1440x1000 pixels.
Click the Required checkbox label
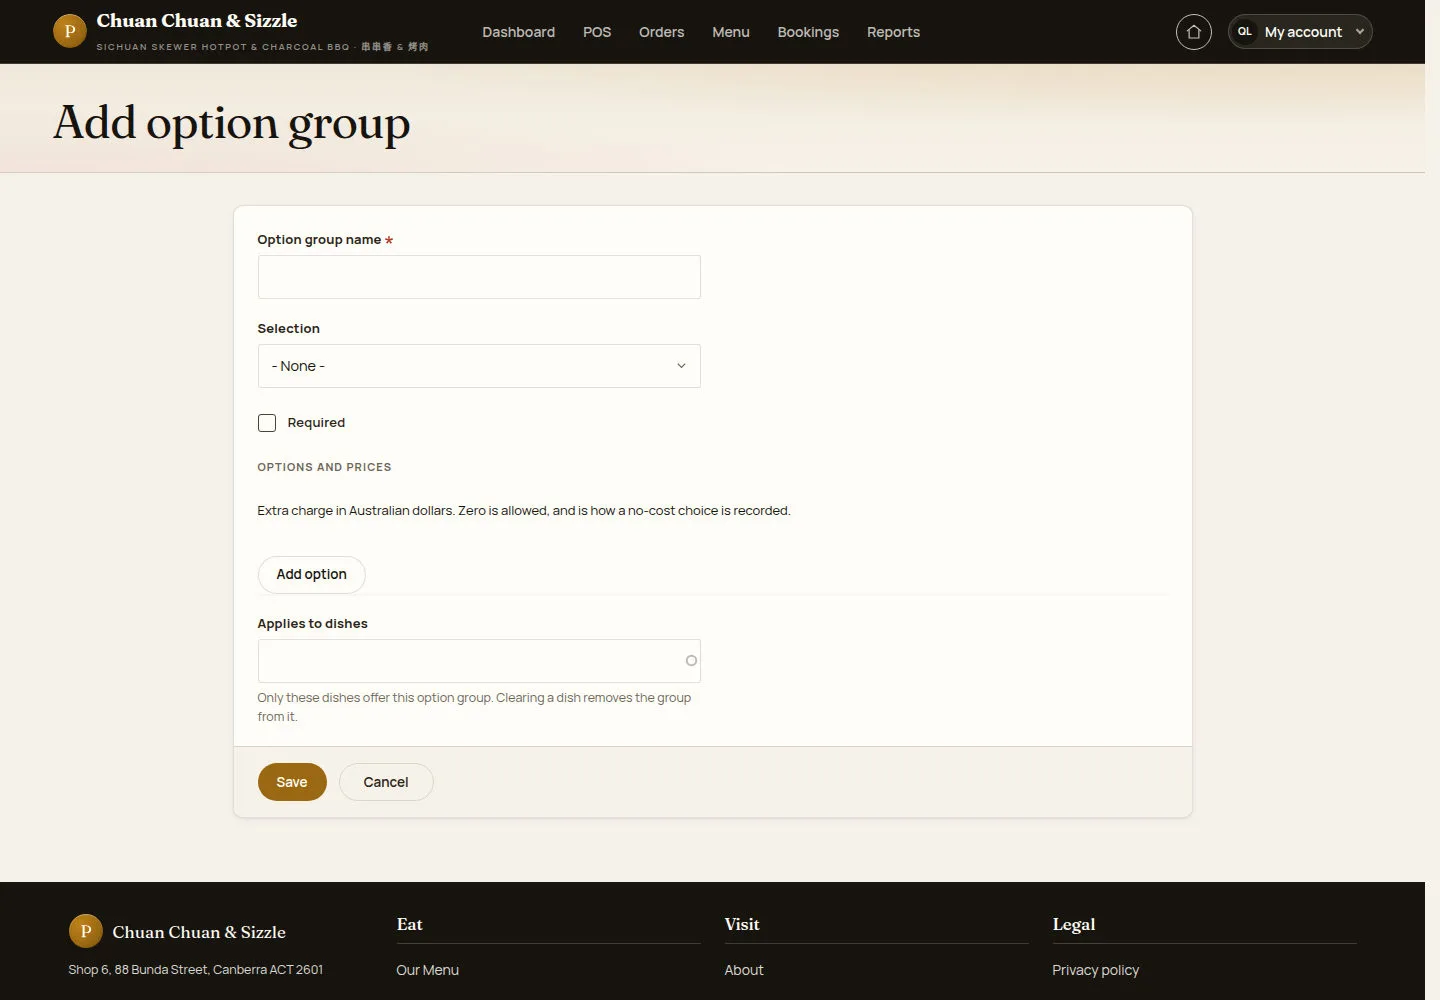point(316,423)
